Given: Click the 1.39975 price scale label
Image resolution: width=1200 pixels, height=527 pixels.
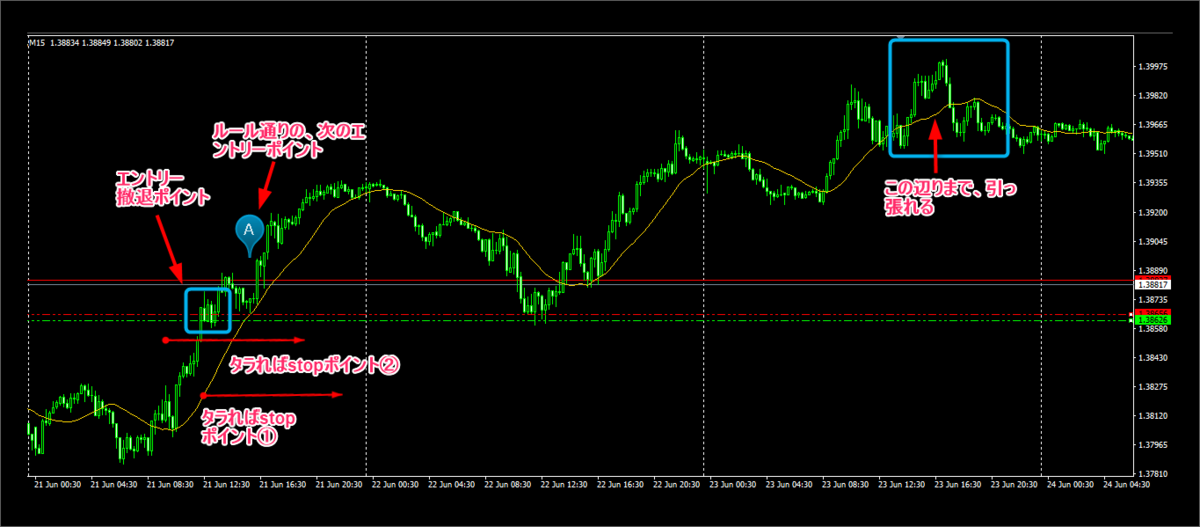Looking at the screenshot, I should coord(1154,67).
